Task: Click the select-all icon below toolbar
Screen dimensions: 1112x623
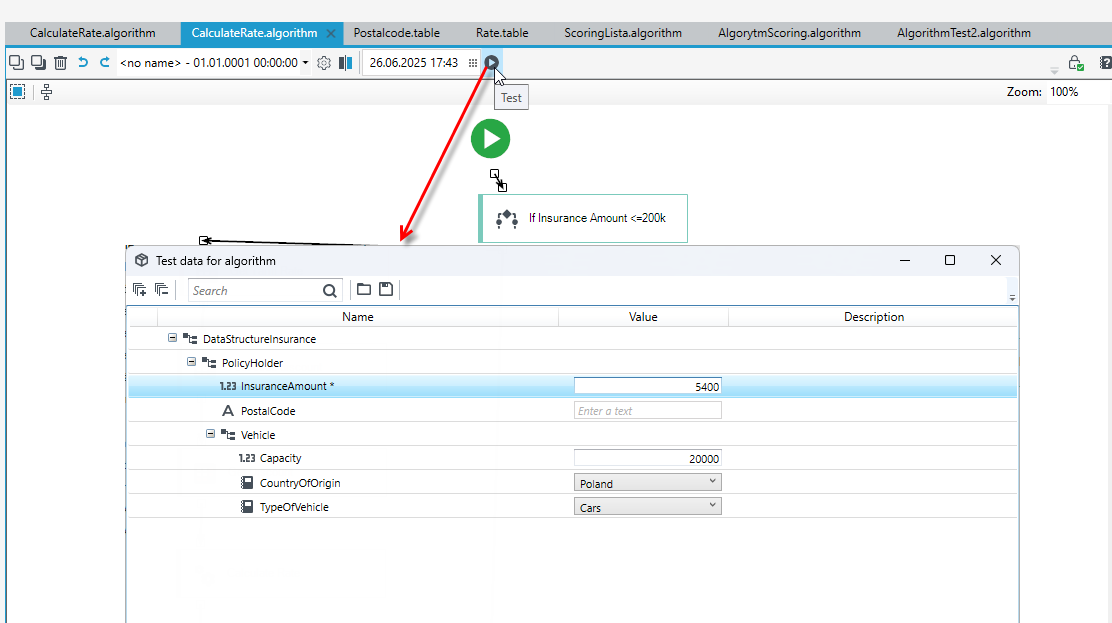Action: (18, 92)
